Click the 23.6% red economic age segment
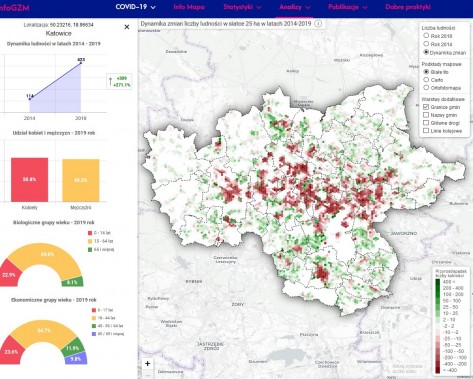 point(11,351)
